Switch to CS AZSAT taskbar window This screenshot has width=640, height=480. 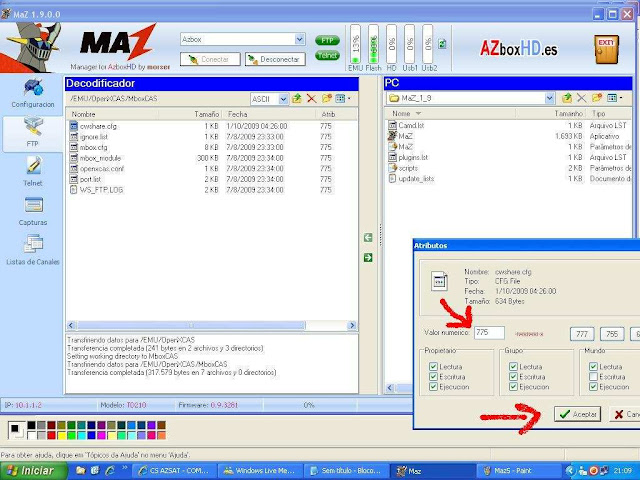pyautogui.click(x=175, y=471)
